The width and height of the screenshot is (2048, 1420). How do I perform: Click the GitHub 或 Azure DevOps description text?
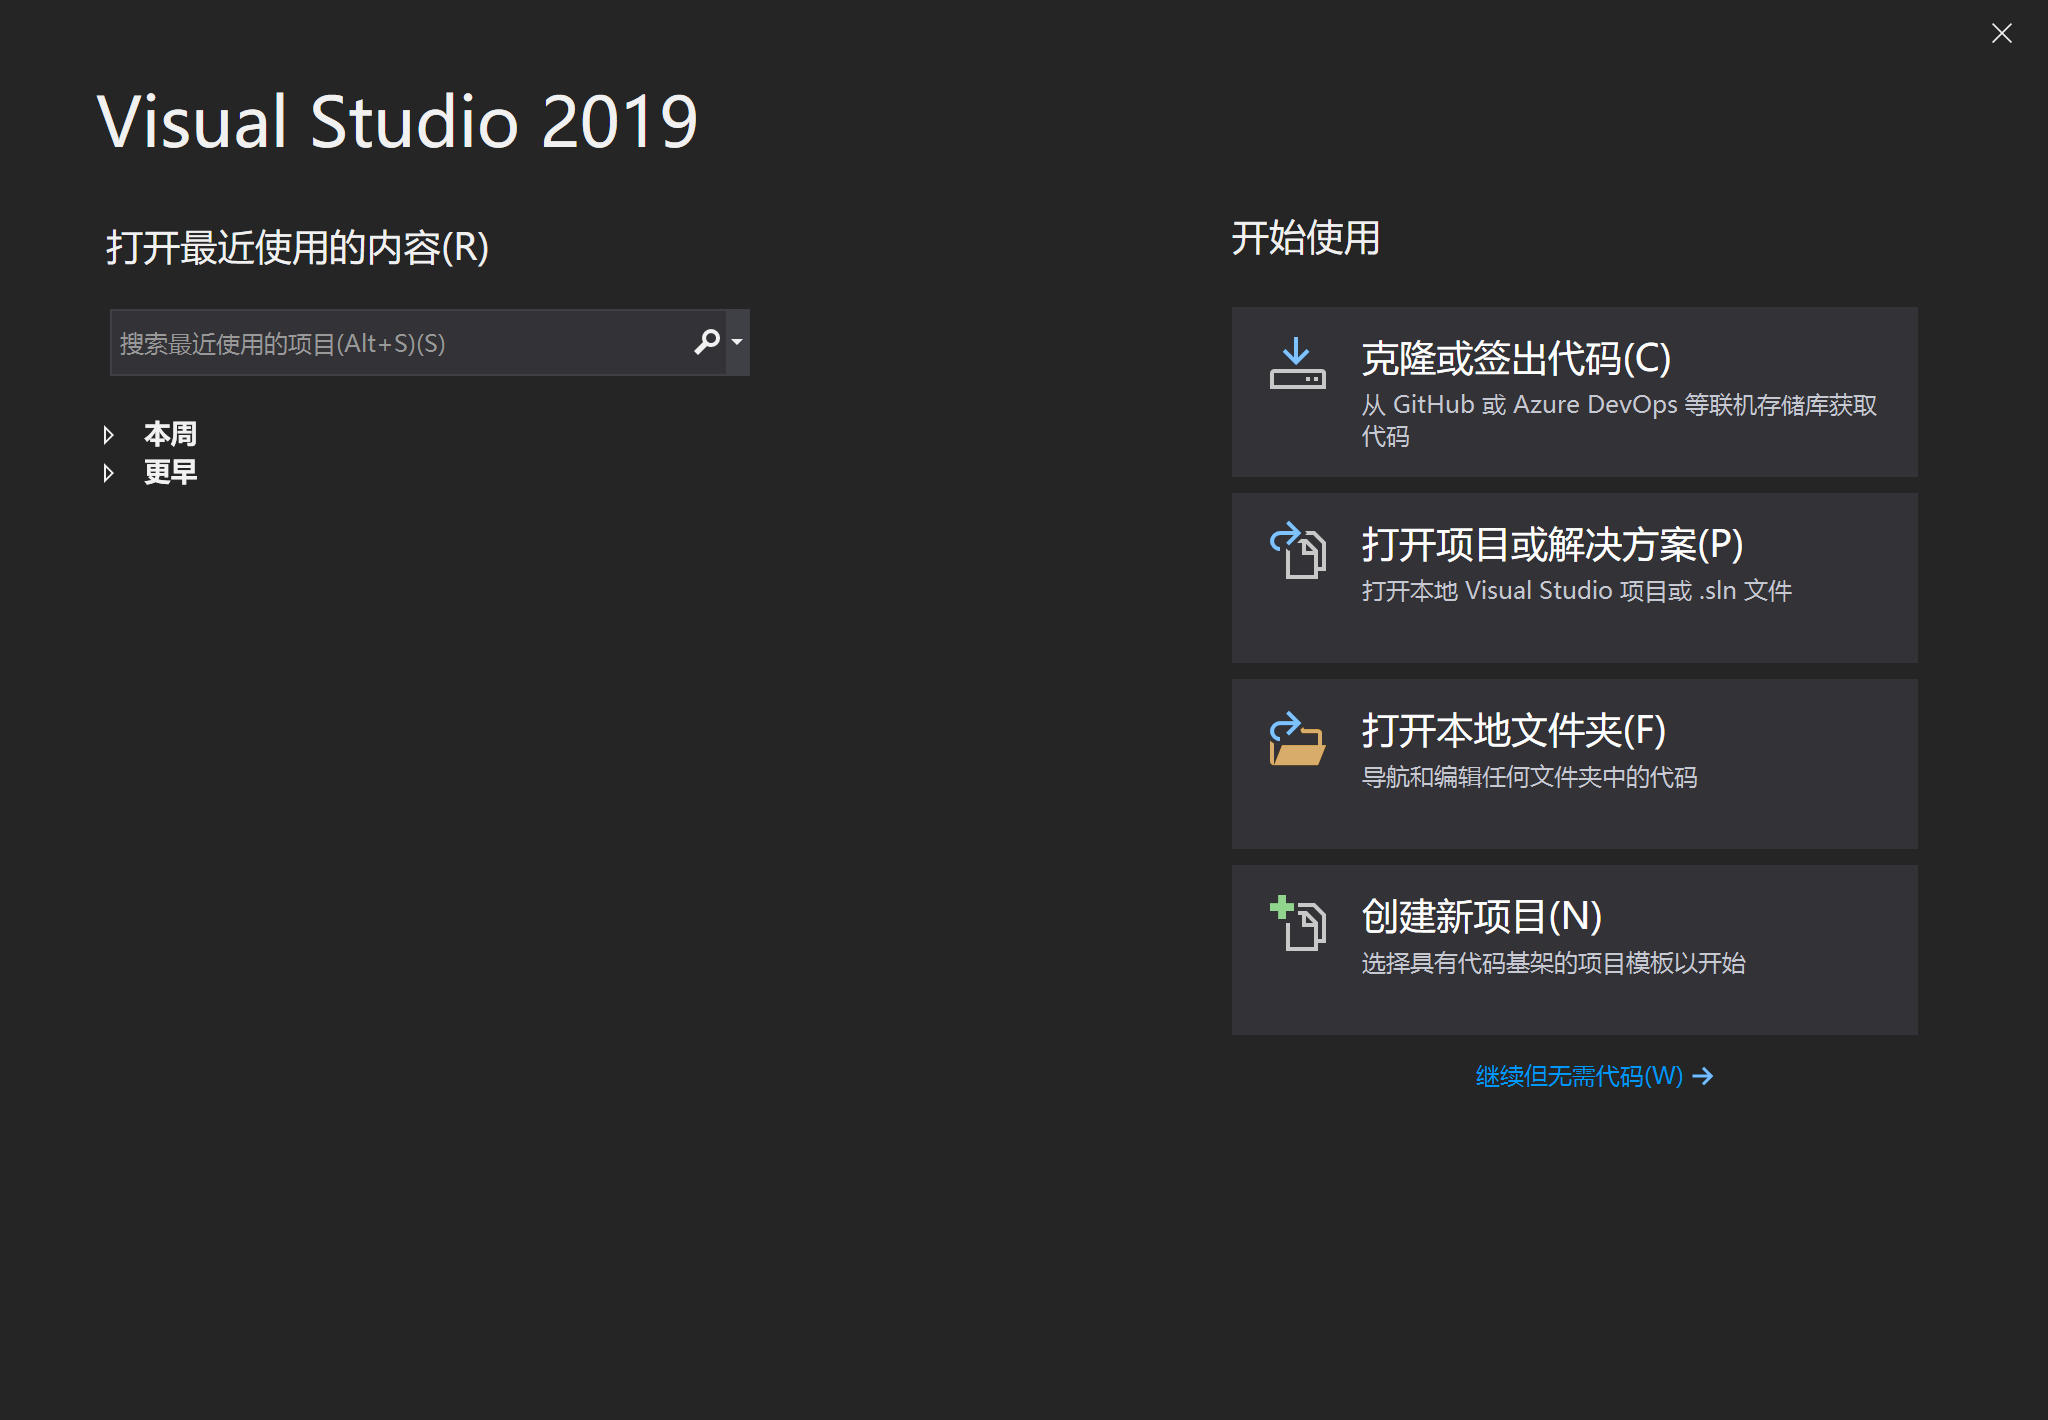pos(1619,405)
